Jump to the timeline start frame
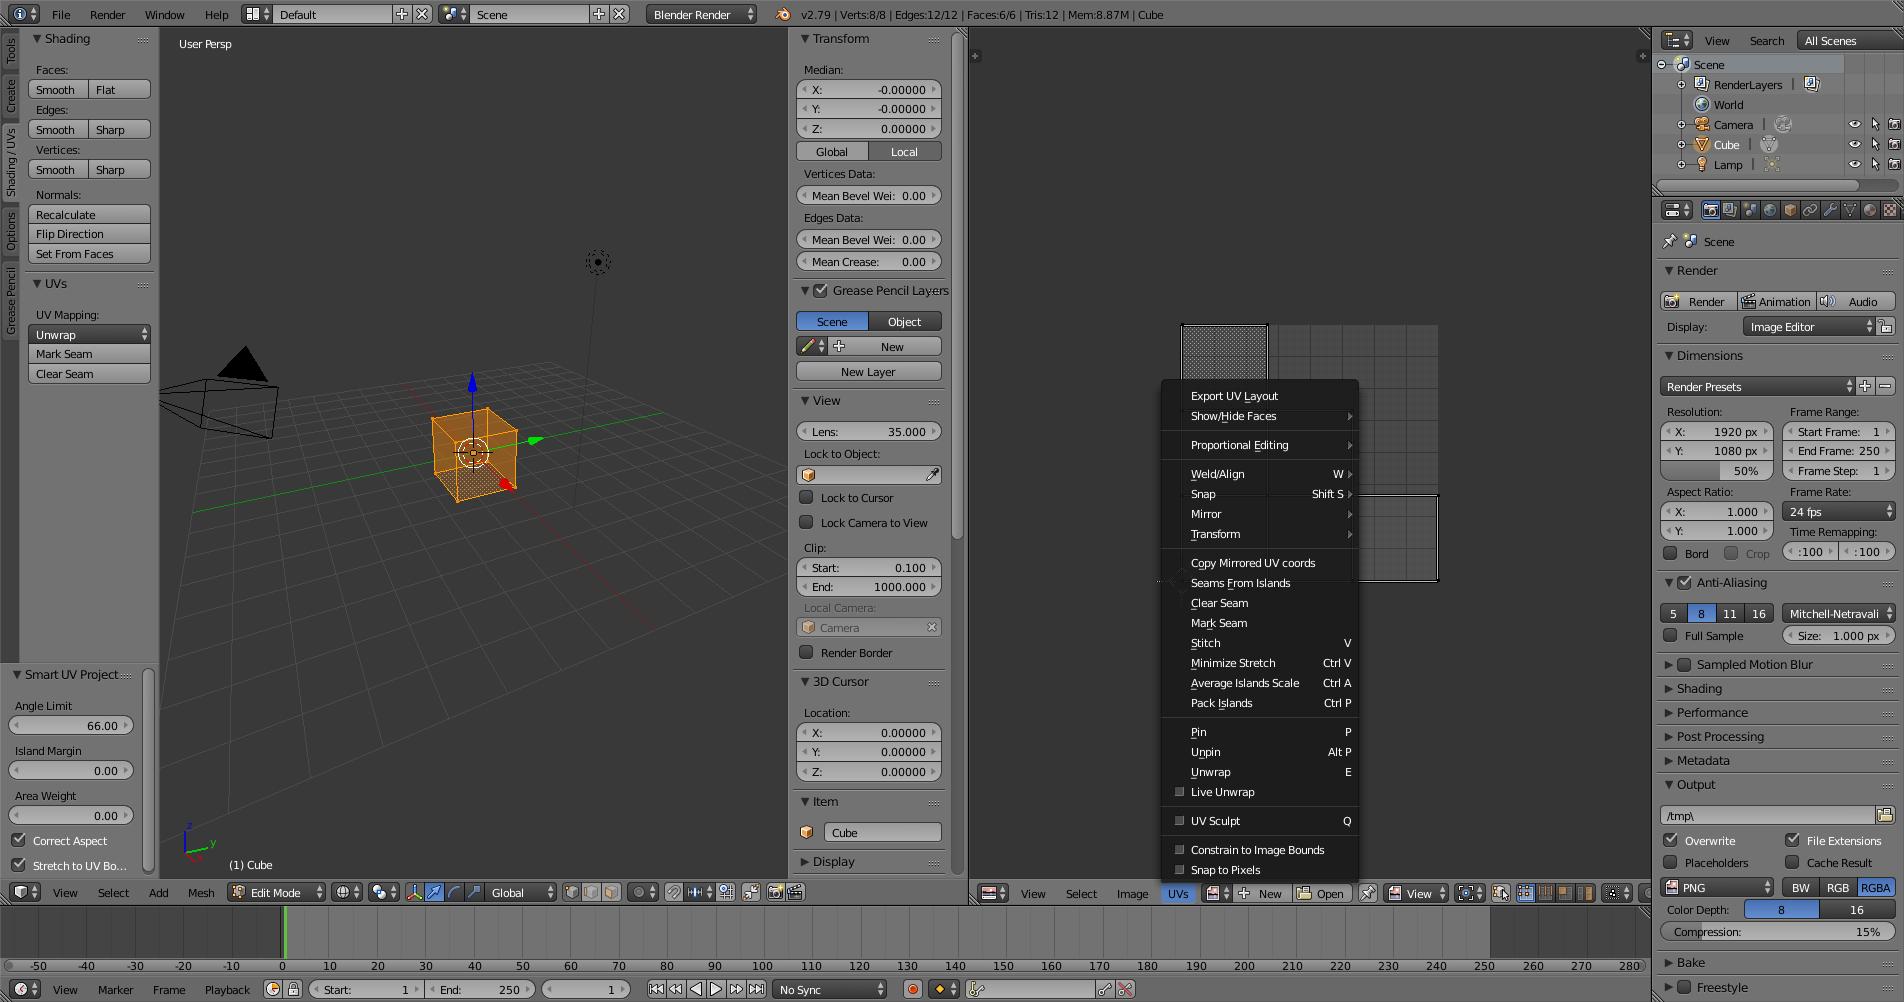The image size is (1904, 1002). click(x=656, y=989)
